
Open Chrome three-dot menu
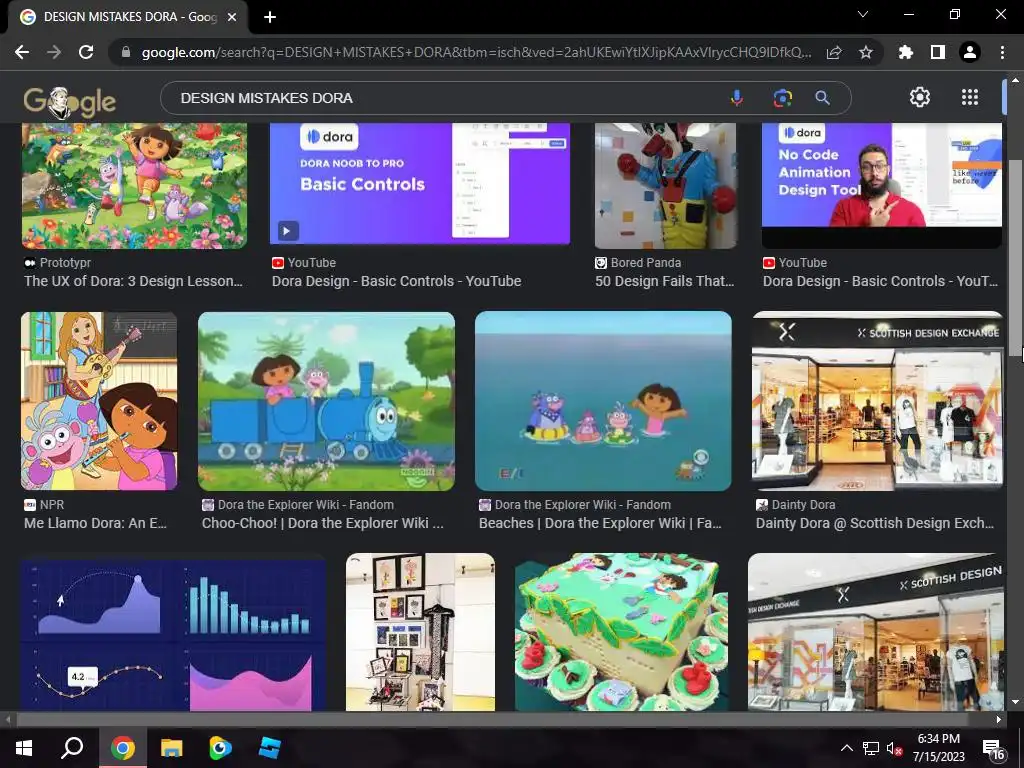tap(1002, 52)
